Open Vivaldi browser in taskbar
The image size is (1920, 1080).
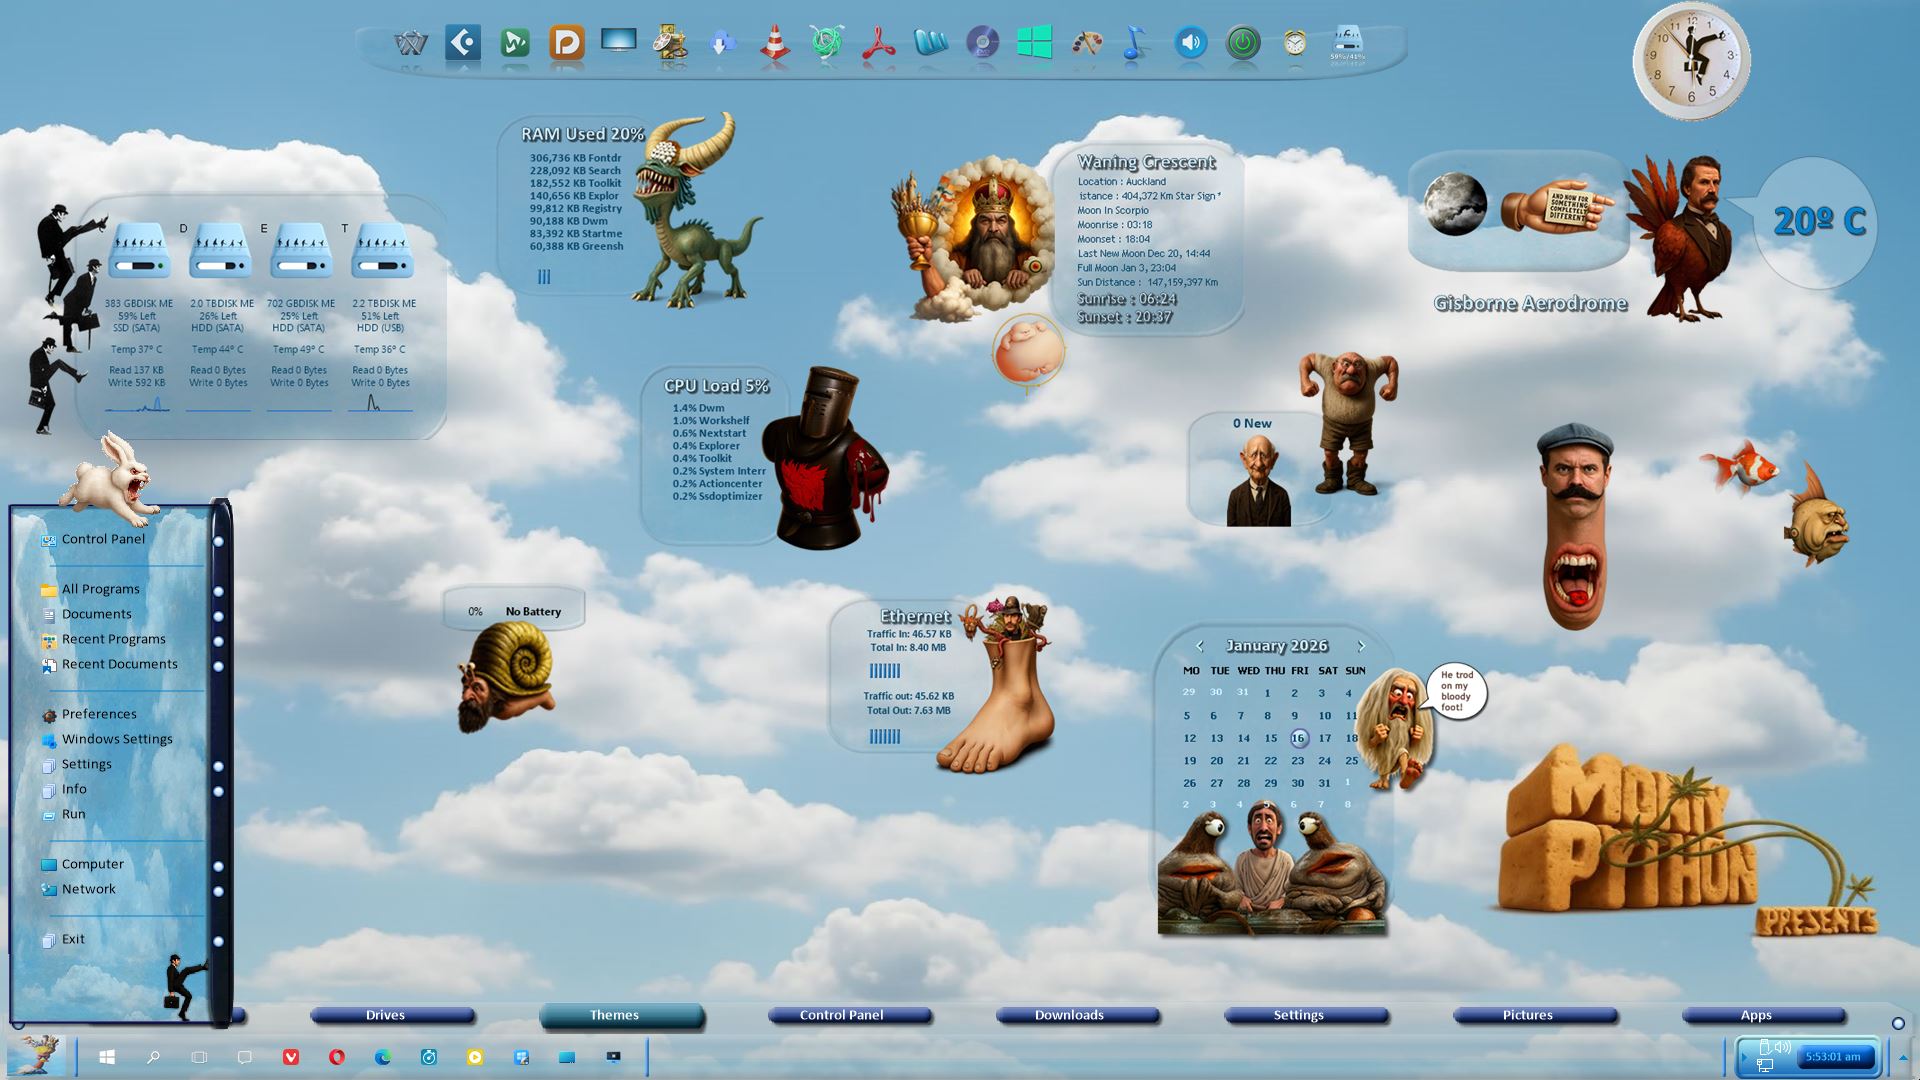coord(291,1057)
